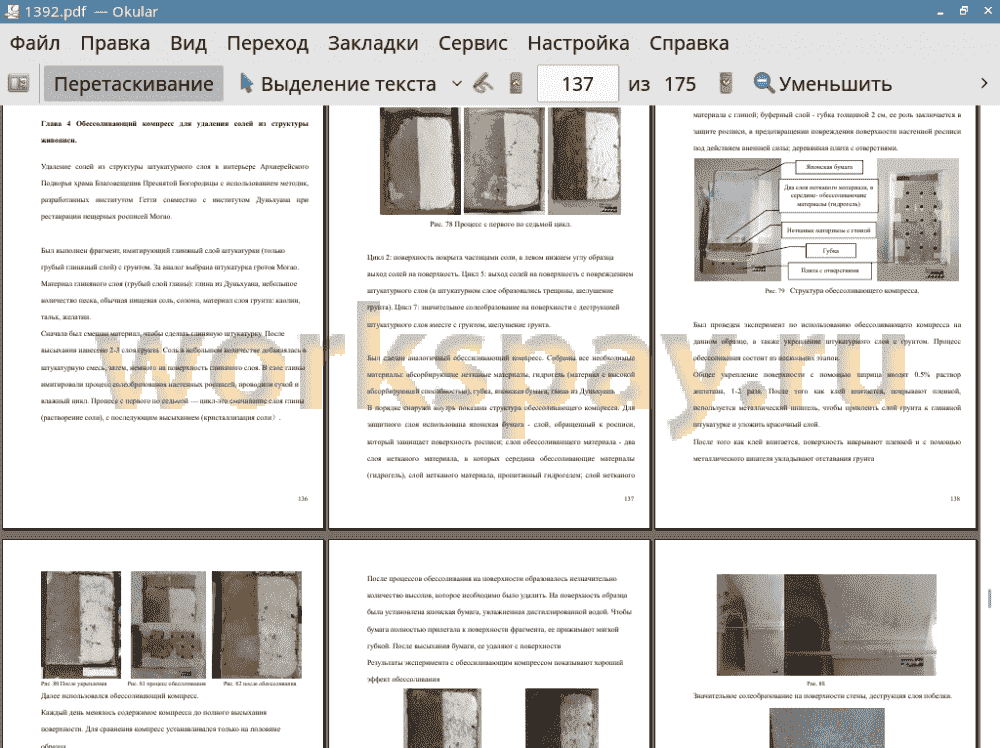
Task: Click the annotation highlighter icon
Action: coord(483,84)
